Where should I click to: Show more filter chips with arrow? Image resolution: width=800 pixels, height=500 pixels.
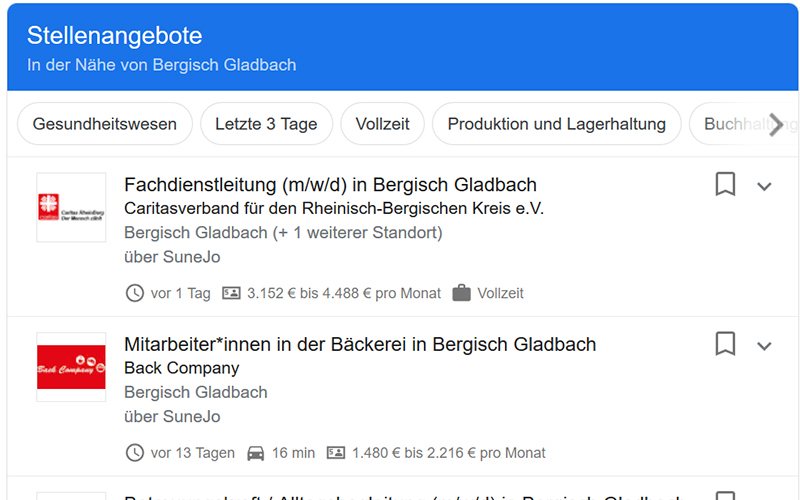[x=776, y=124]
